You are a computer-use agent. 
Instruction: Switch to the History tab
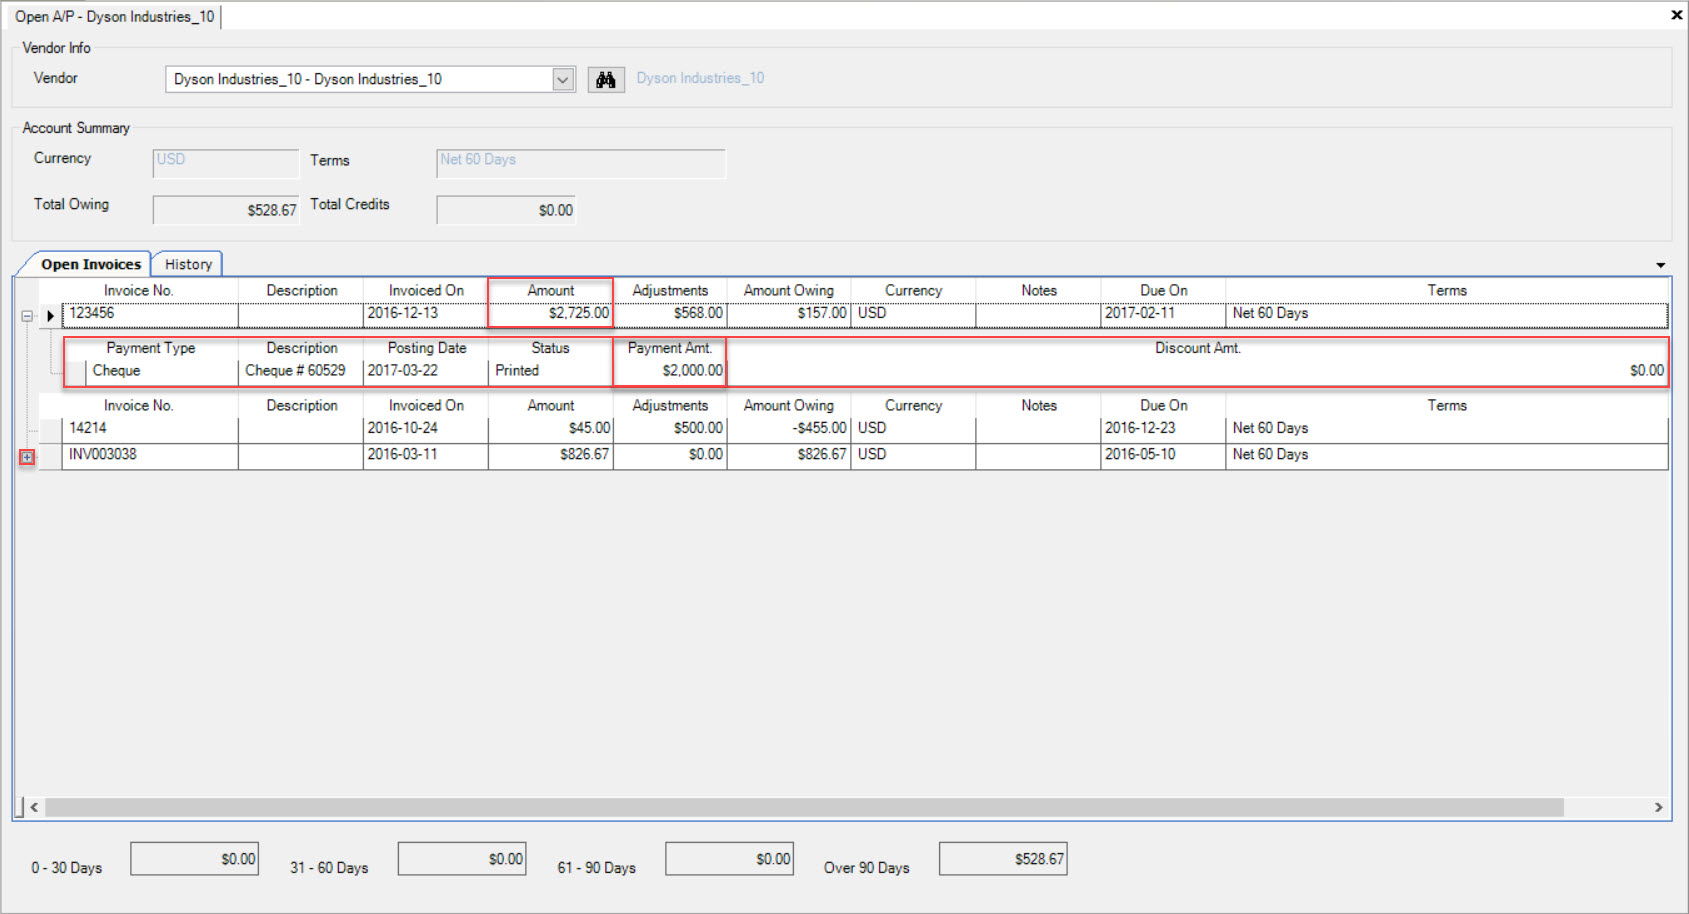pos(188,264)
